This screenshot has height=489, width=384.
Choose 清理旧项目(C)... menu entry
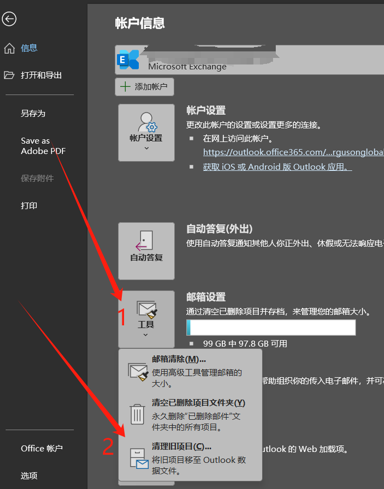190,458
